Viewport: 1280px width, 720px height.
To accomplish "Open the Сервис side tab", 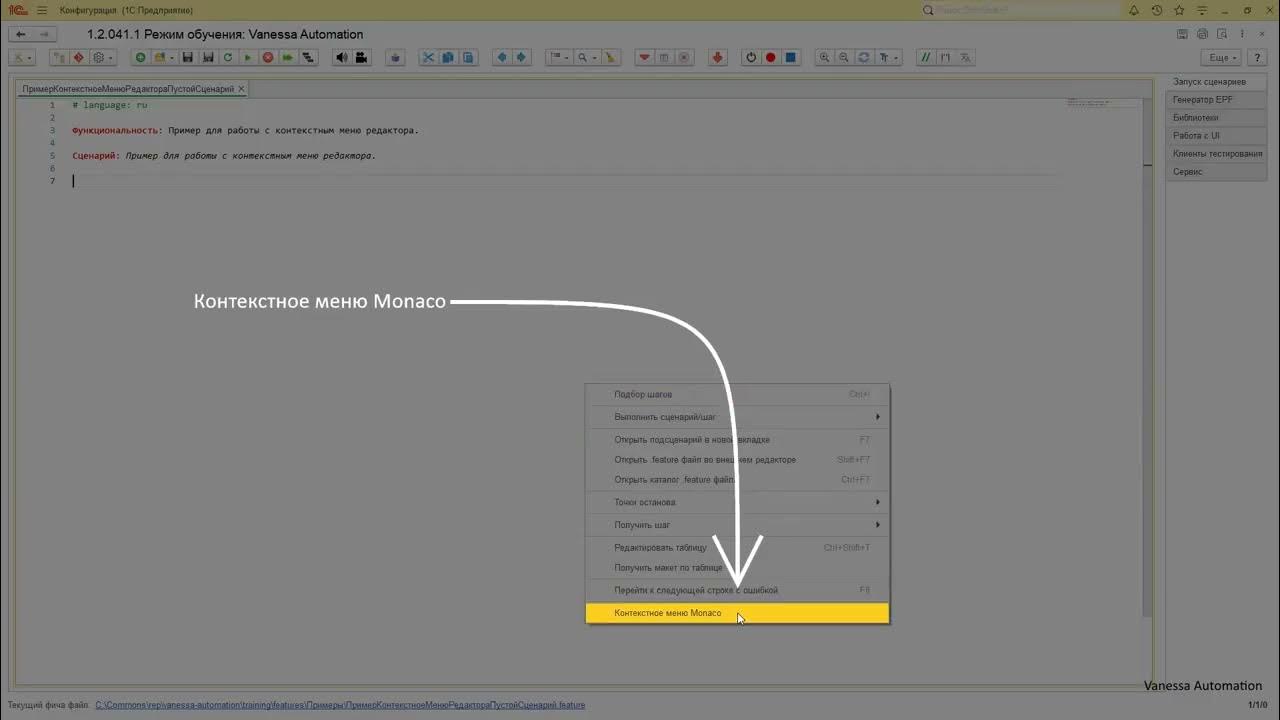I will pos(1216,172).
